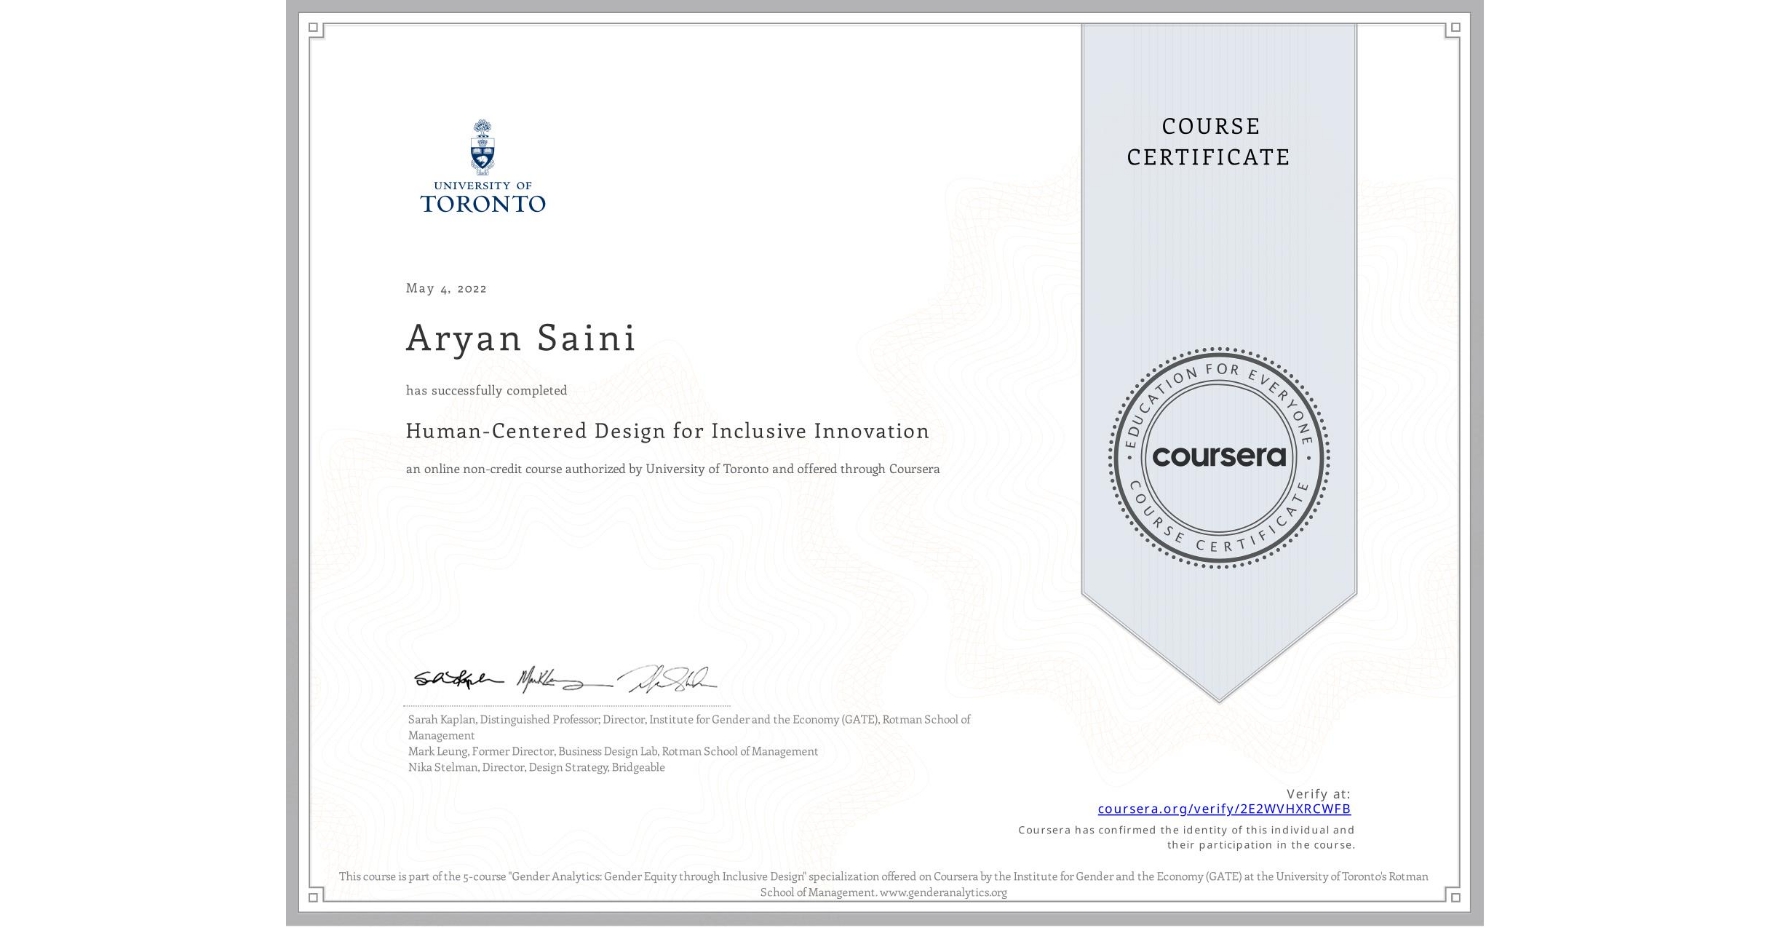Select the date May 4, 2022
The width and height of the screenshot is (1772, 928).
[445, 288]
